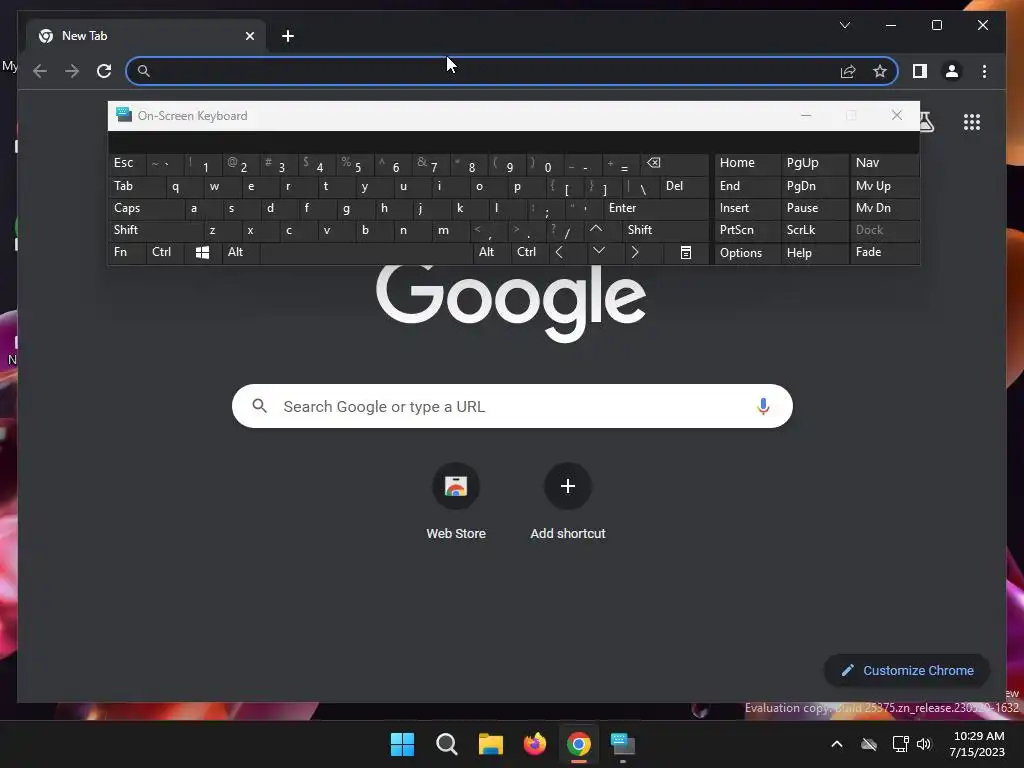Toggle the right Shift key
This screenshot has width=1024, height=768.
point(665,230)
